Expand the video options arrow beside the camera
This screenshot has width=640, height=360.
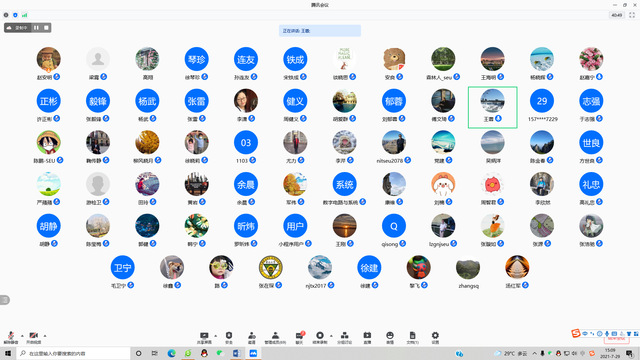coord(45,336)
